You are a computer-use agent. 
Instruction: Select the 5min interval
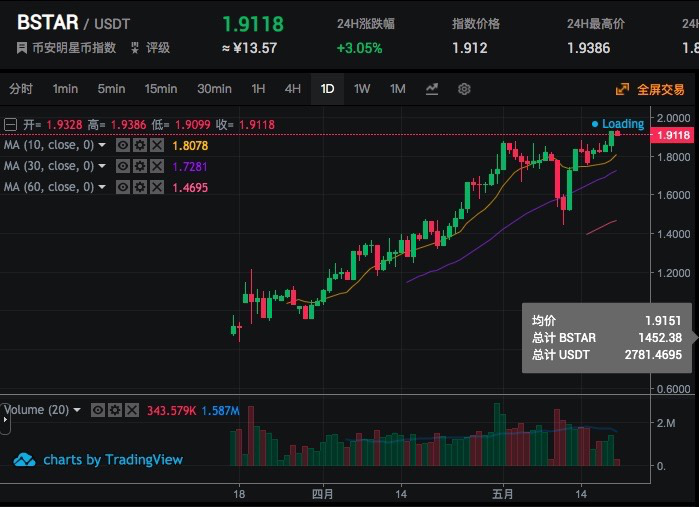coord(111,89)
